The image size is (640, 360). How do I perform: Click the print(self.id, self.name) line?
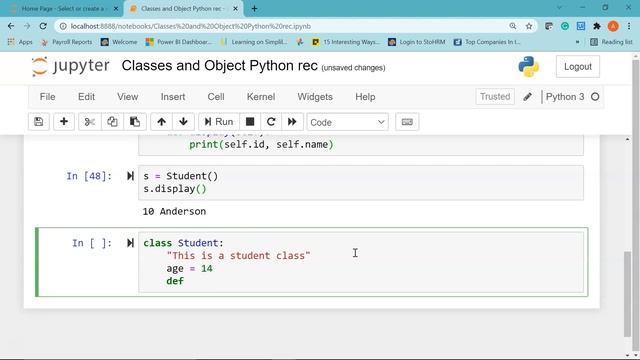point(261,144)
